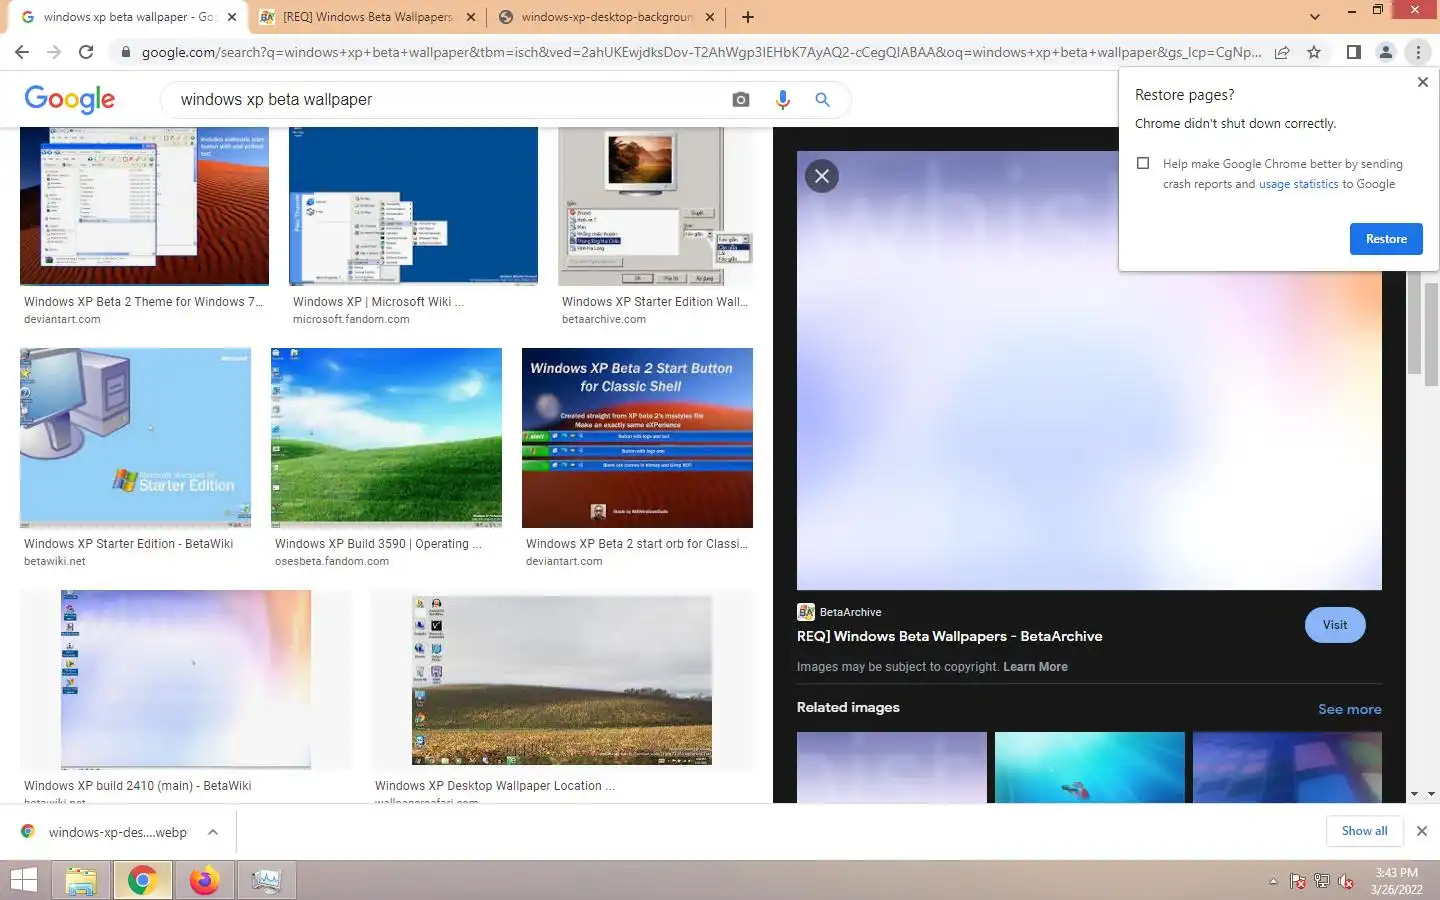
Task: Click deviantart.com under Beta 2 Theme
Action: 62,320
